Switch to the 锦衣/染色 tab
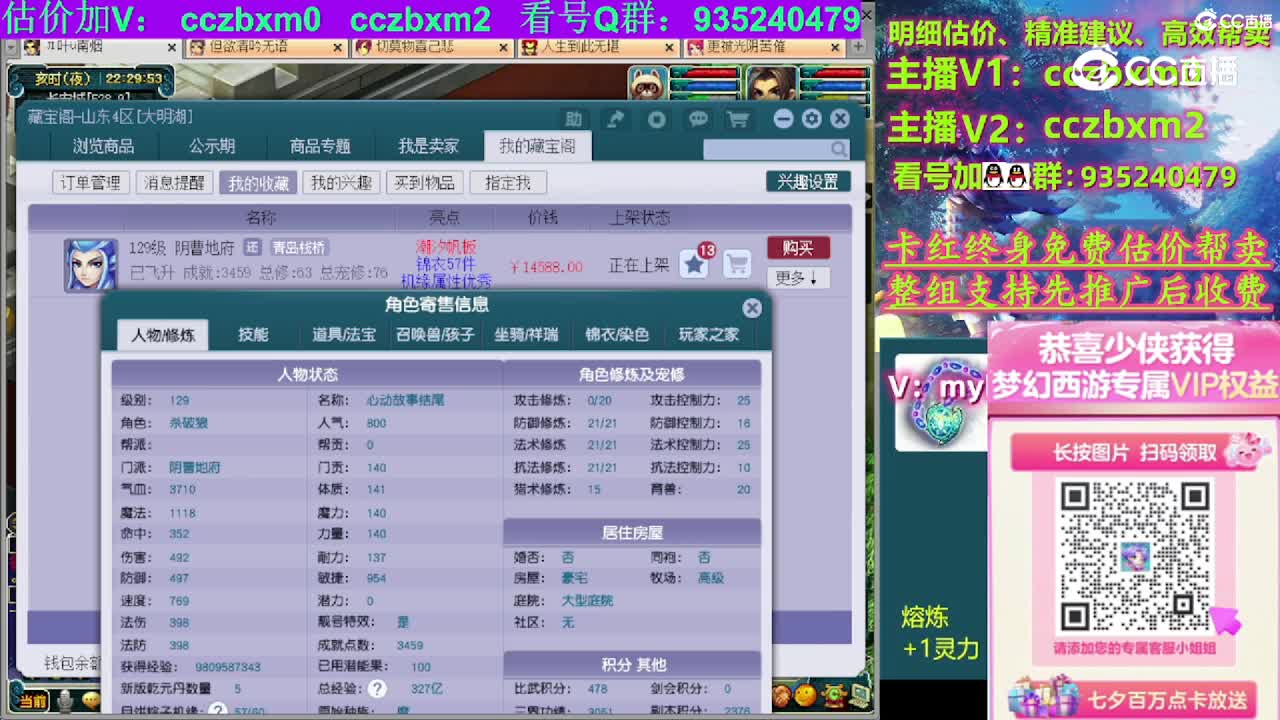Image resolution: width=1280 pixels, height=720 pixels. coord(617,335)
